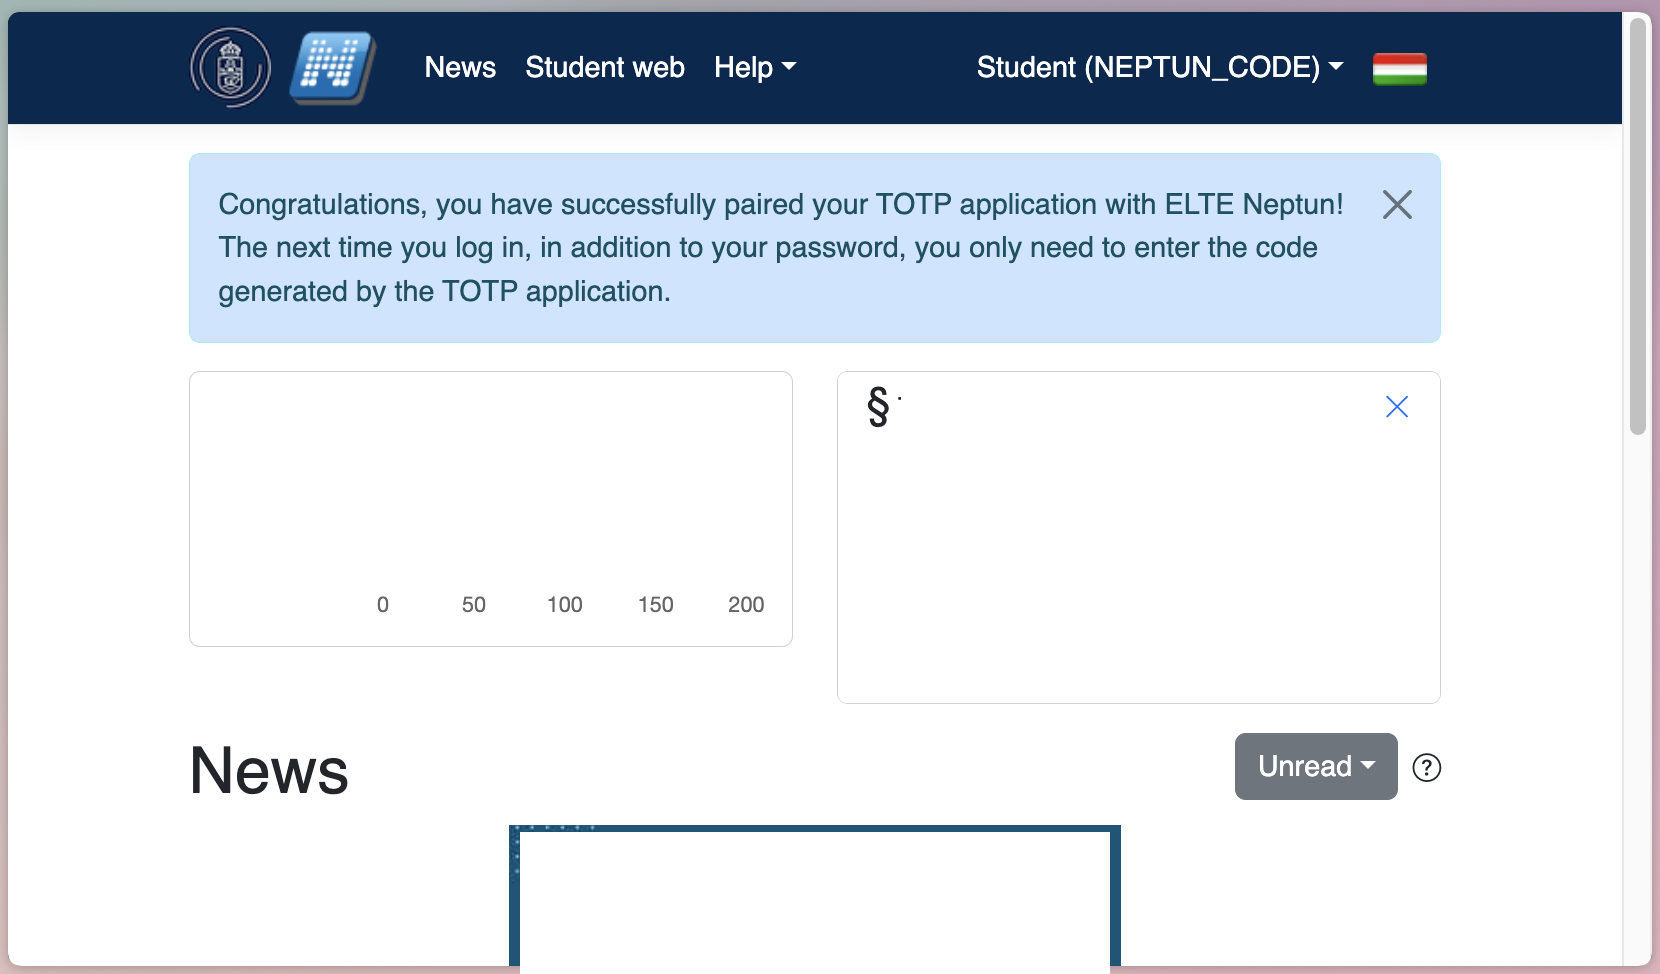
Task: Click the 100 label on chart axis
Action: (x=565, y=605)
